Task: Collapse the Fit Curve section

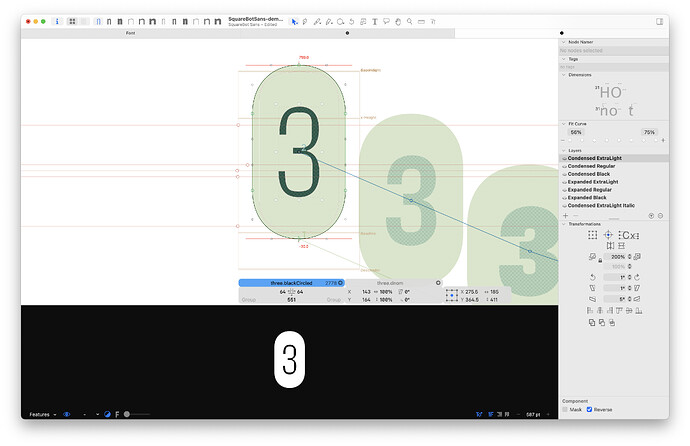Action: pyautogui.click(x=563, y=122)
